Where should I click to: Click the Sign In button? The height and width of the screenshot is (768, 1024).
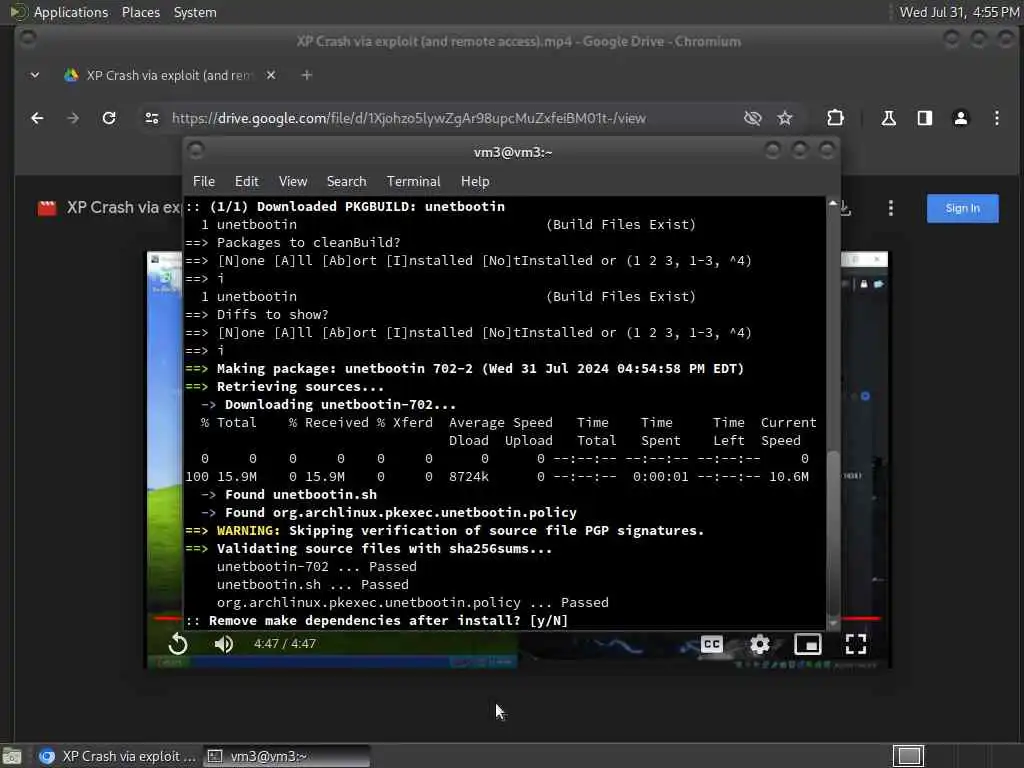point(962,208)
